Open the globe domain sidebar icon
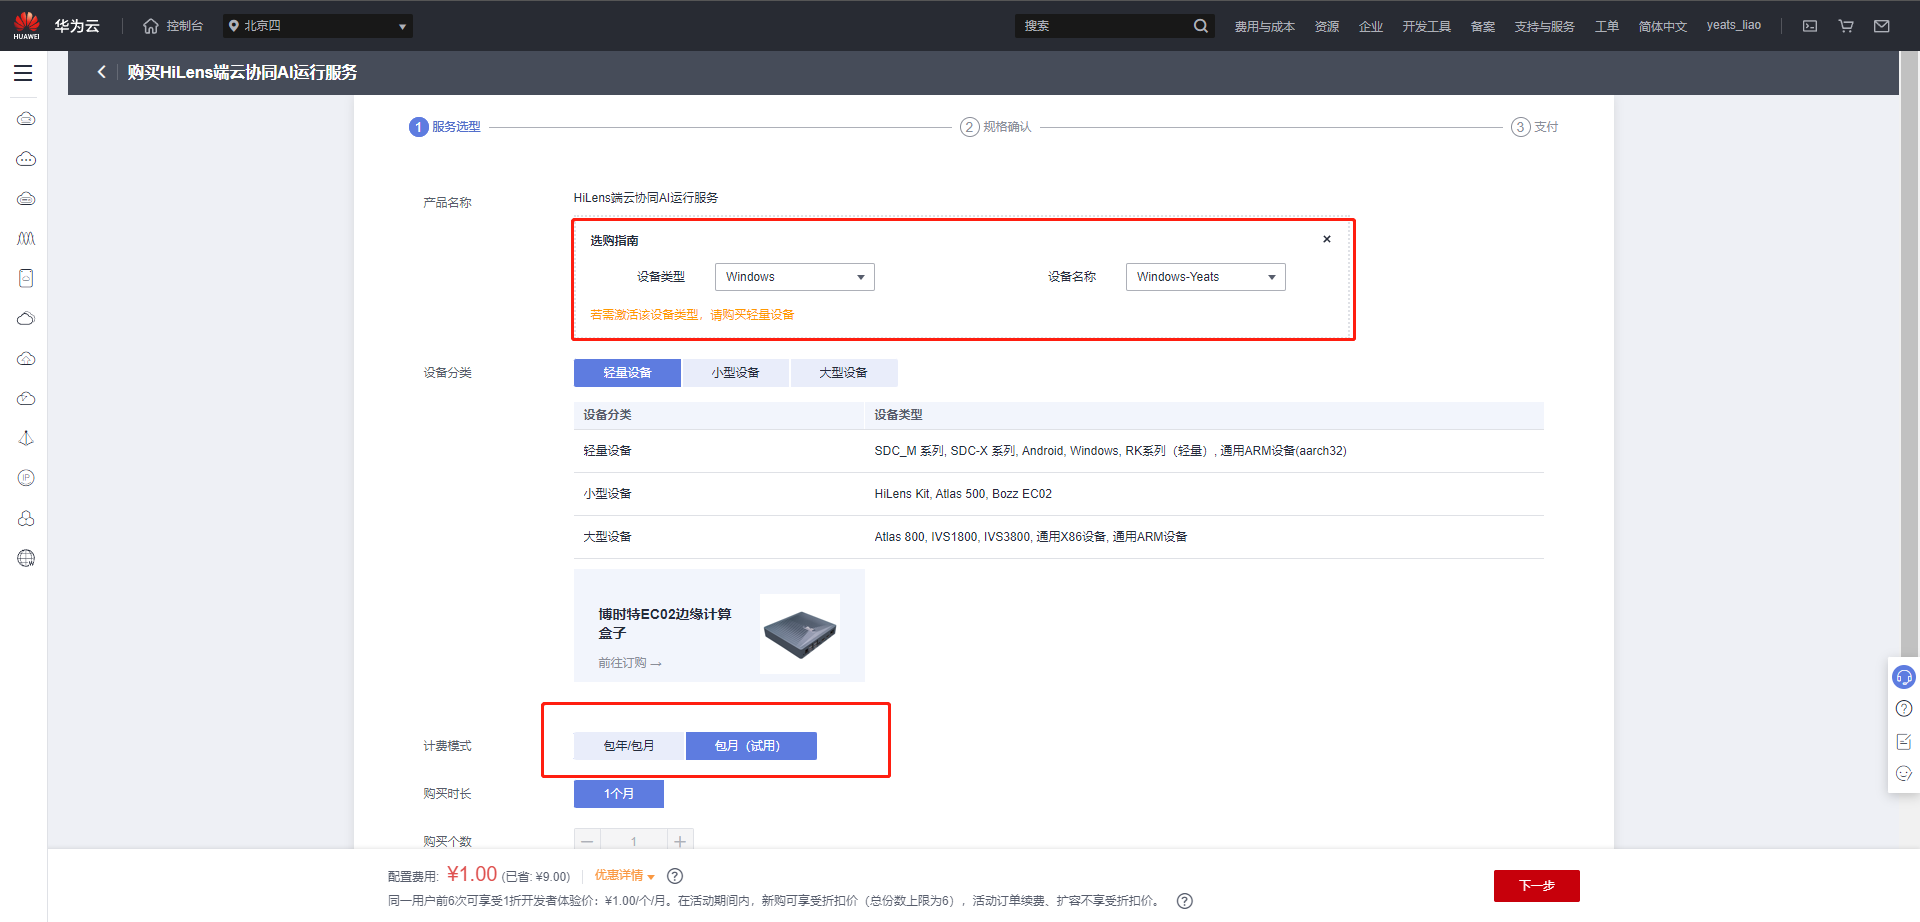The image size is (1920, 922). 26,558
